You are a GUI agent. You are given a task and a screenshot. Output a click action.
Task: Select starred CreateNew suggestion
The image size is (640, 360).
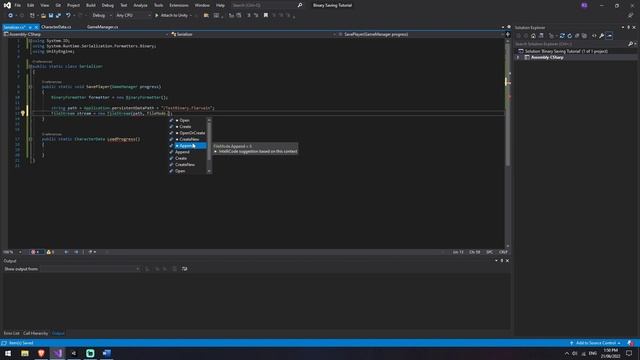point(188,139)
